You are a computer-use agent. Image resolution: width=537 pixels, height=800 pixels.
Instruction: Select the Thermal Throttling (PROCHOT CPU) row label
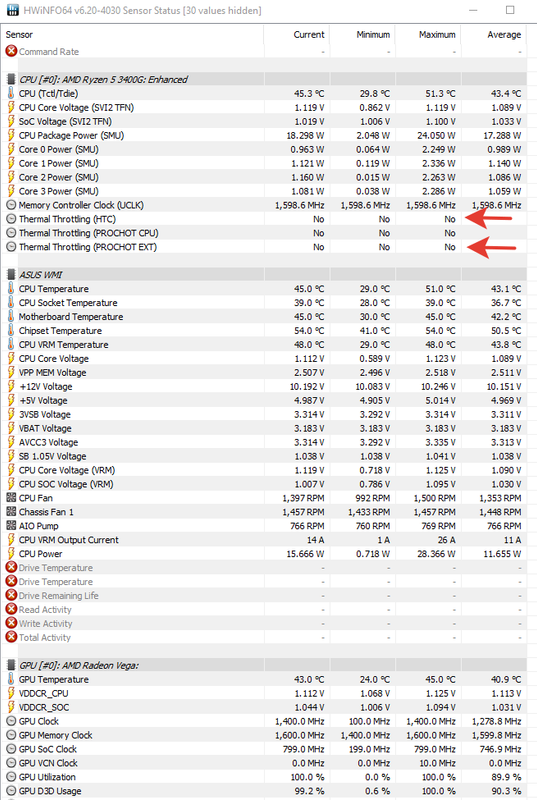89,233
